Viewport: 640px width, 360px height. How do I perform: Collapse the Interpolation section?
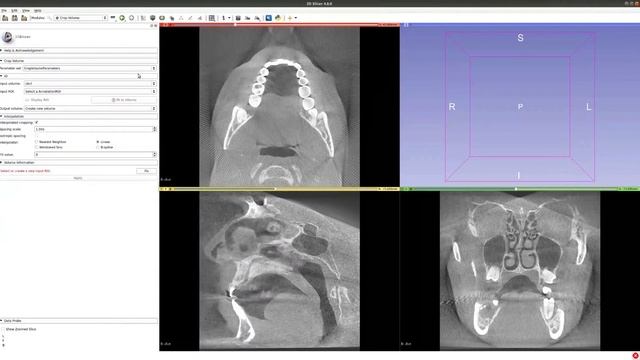[79, 116]
